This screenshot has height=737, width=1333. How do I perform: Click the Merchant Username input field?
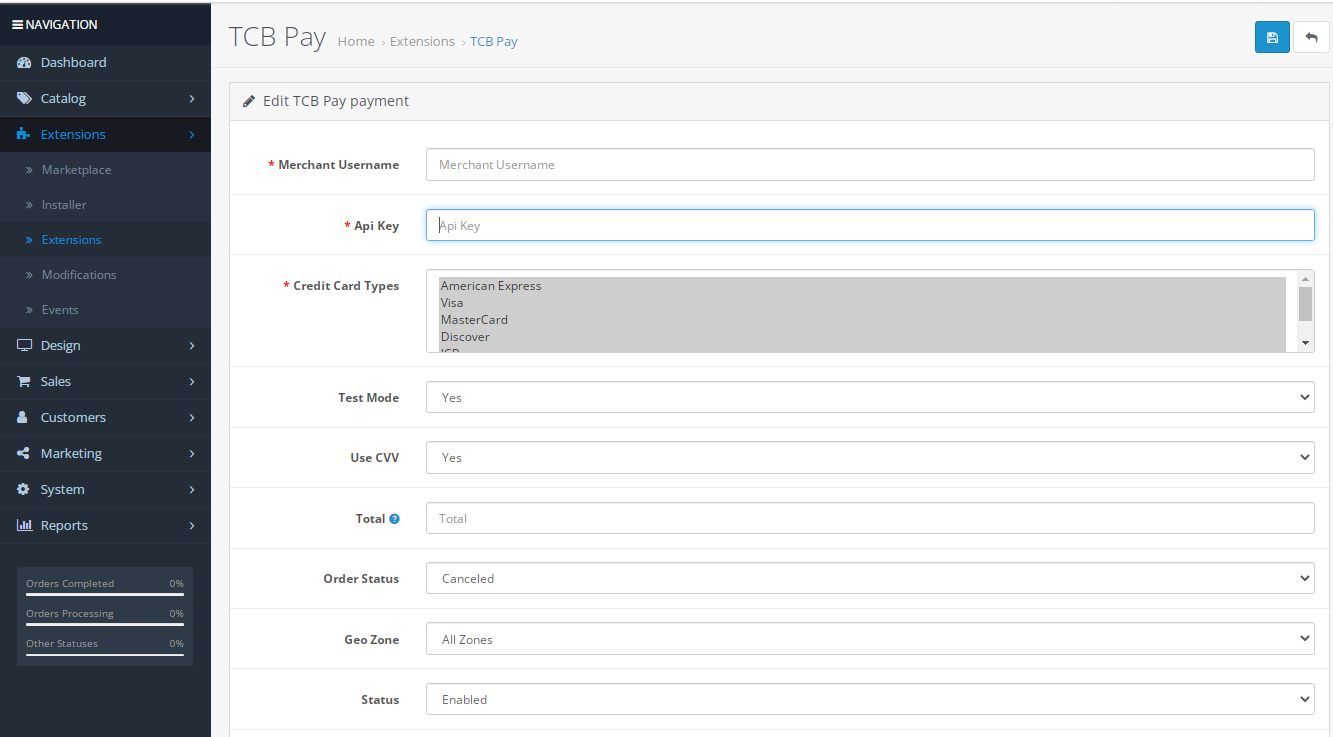(870, 164)
